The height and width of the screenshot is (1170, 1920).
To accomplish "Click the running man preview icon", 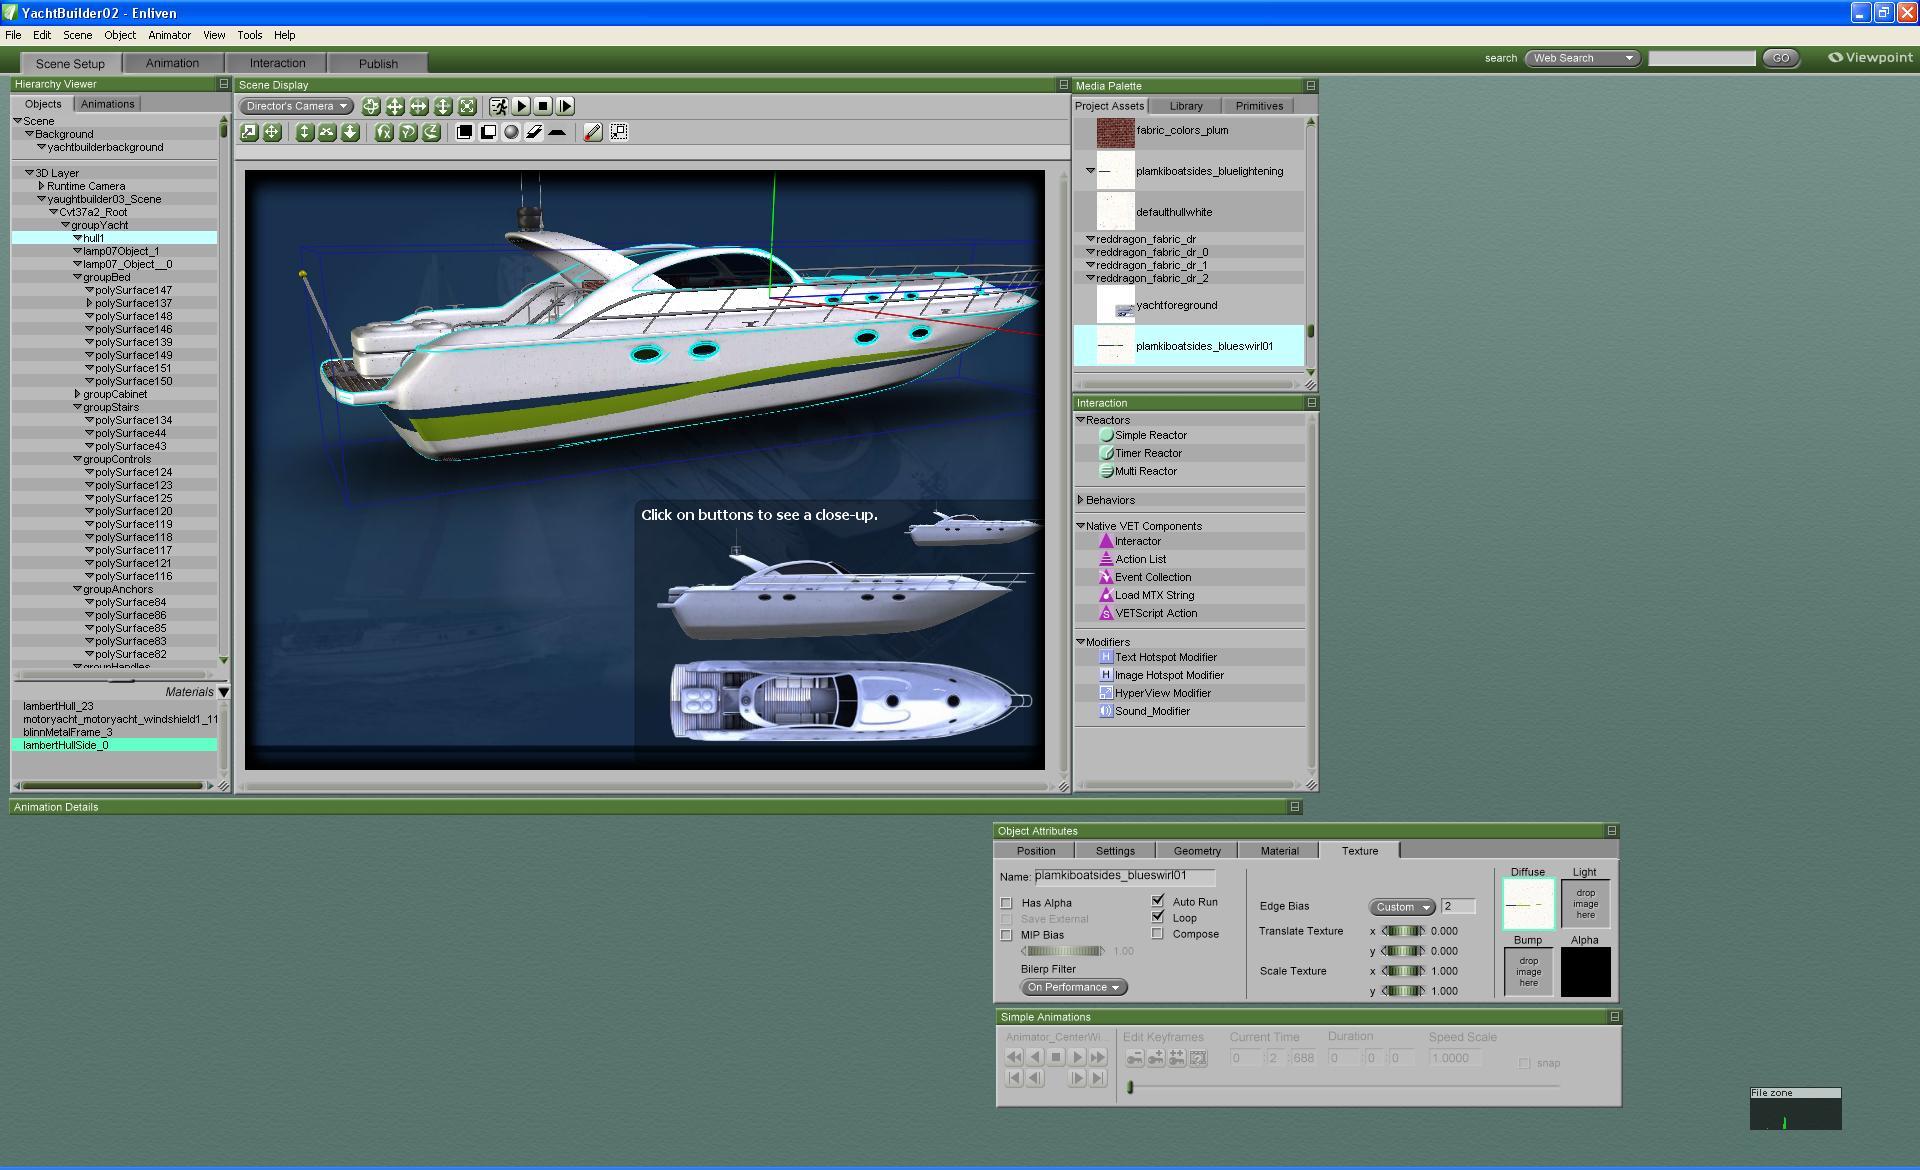I will pyautogui.click(x=498, y=106).
